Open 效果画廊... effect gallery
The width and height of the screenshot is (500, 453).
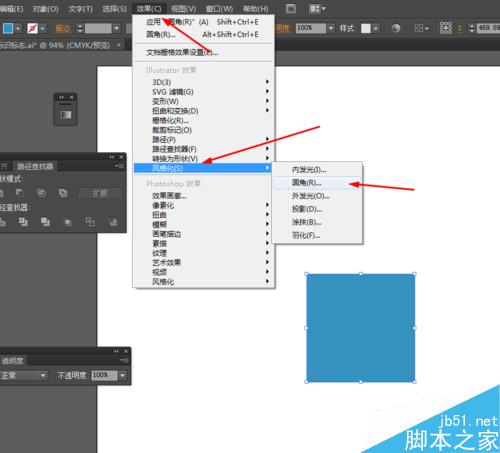[203, 196]
